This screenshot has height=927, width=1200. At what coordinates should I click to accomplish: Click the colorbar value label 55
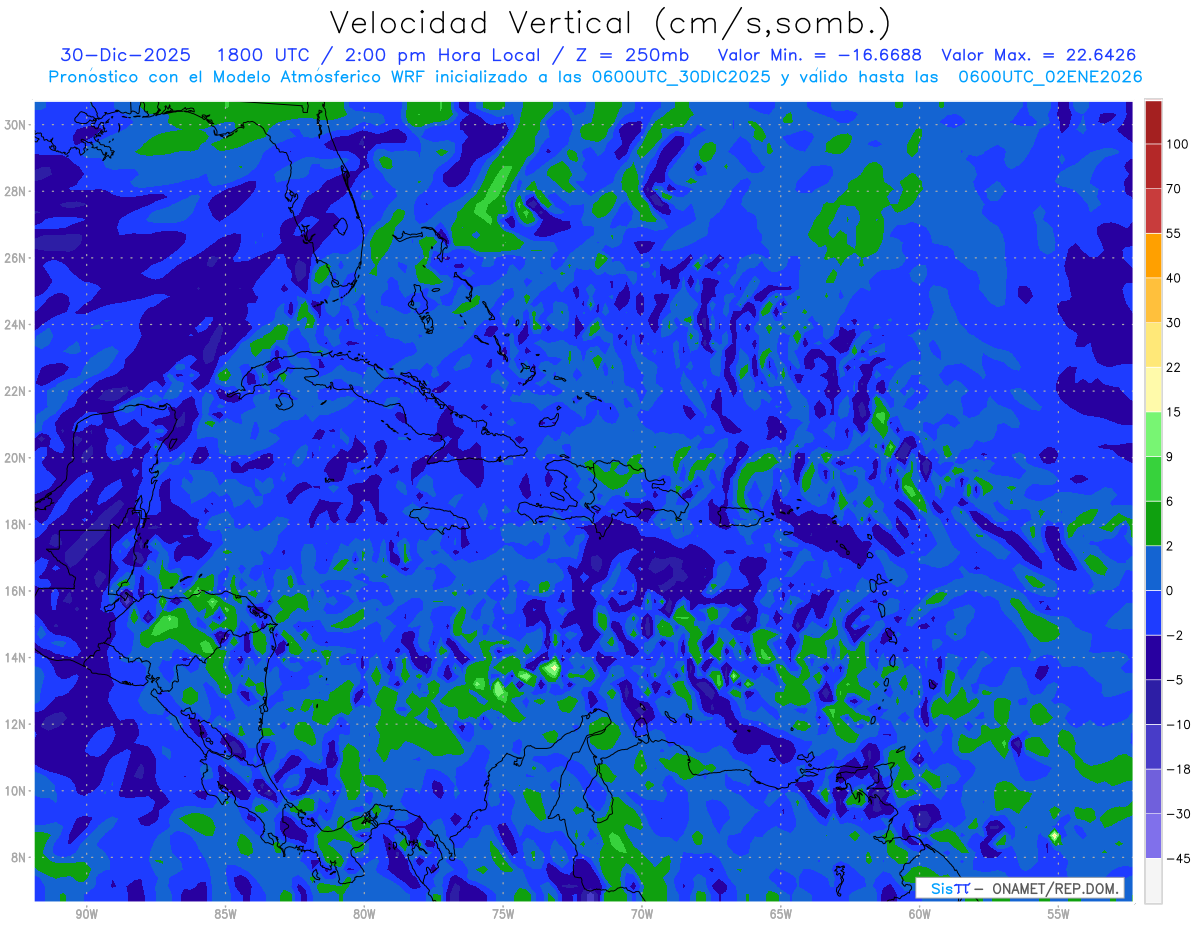pos(1174,233)
